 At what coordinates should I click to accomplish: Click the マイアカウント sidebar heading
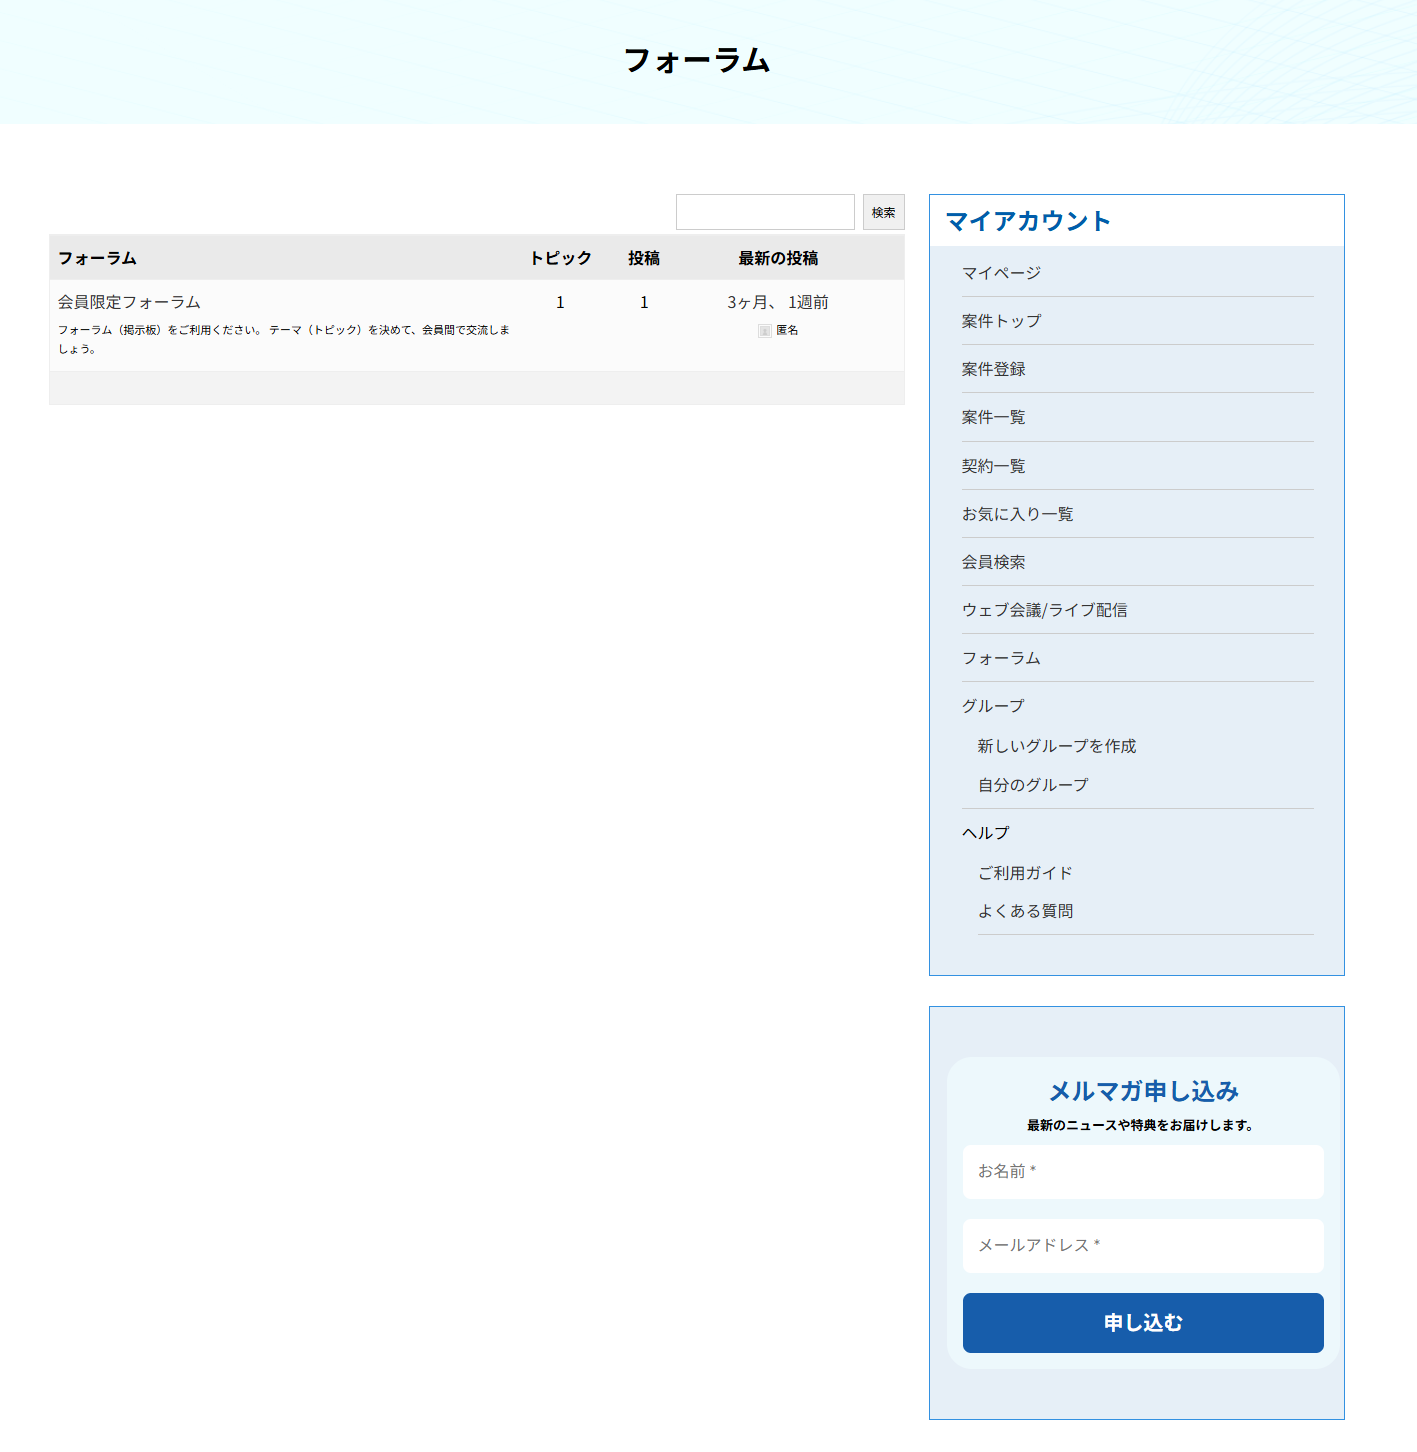(1028, 221)
